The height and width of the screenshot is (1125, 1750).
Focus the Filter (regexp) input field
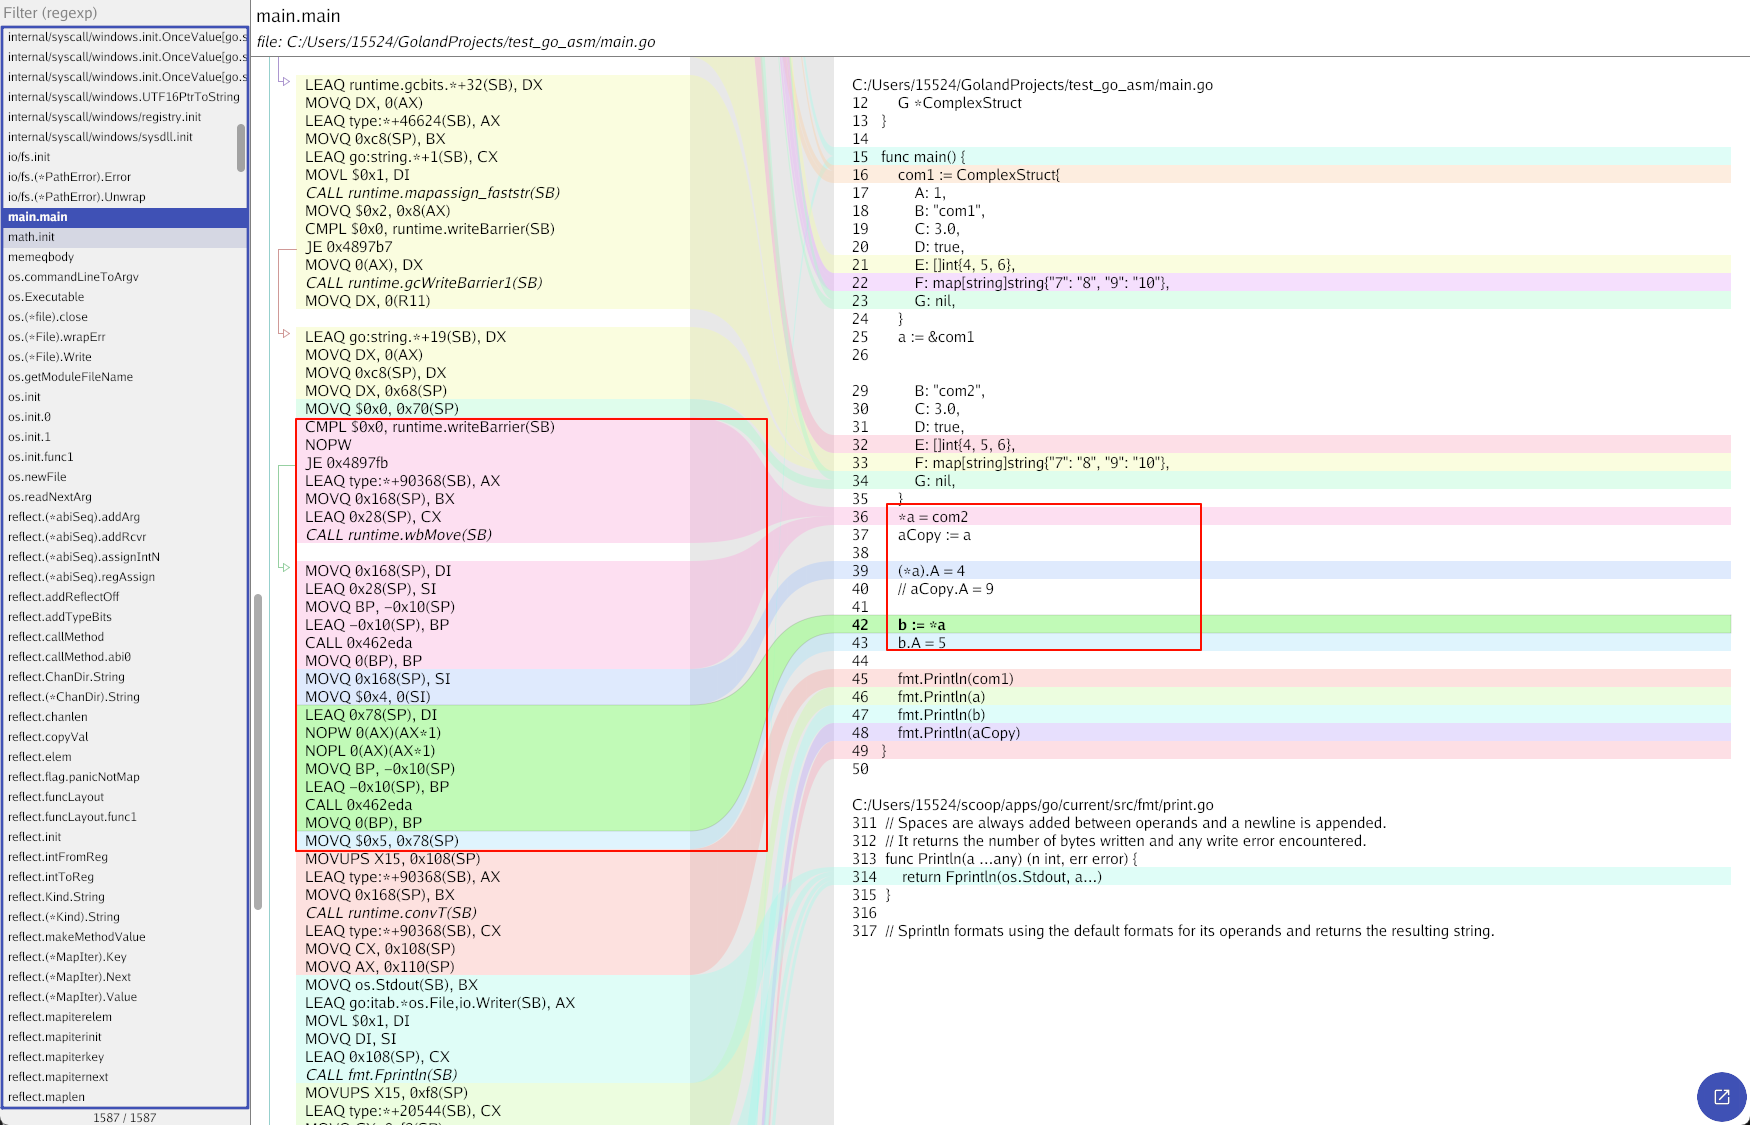tap(124, 13)
